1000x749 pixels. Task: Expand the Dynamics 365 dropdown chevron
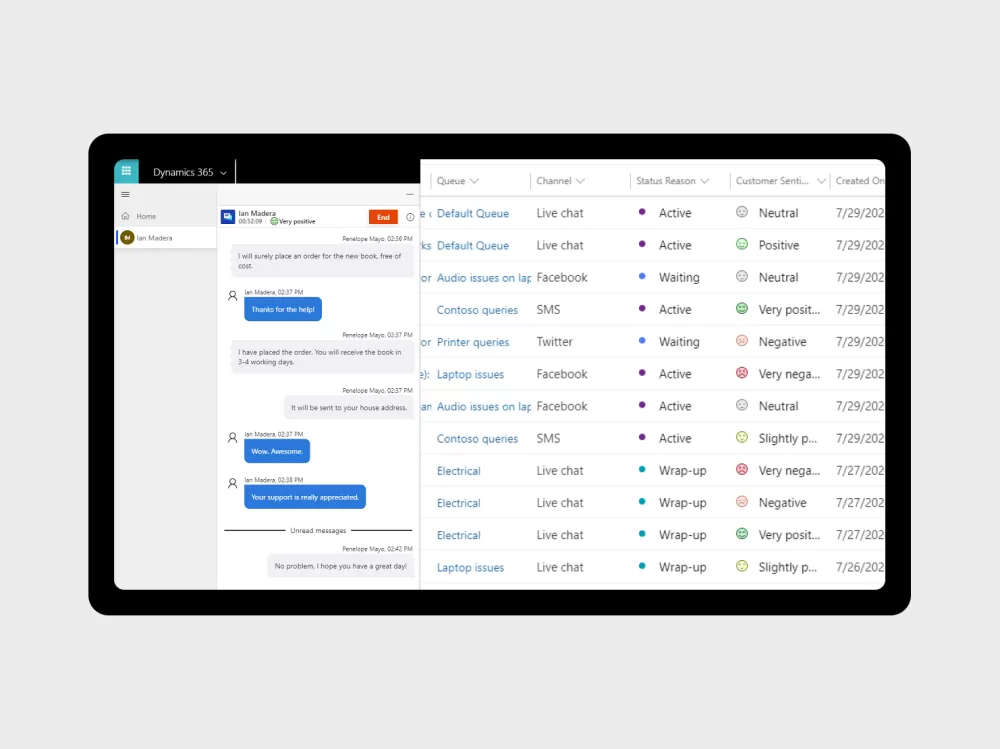223,173
